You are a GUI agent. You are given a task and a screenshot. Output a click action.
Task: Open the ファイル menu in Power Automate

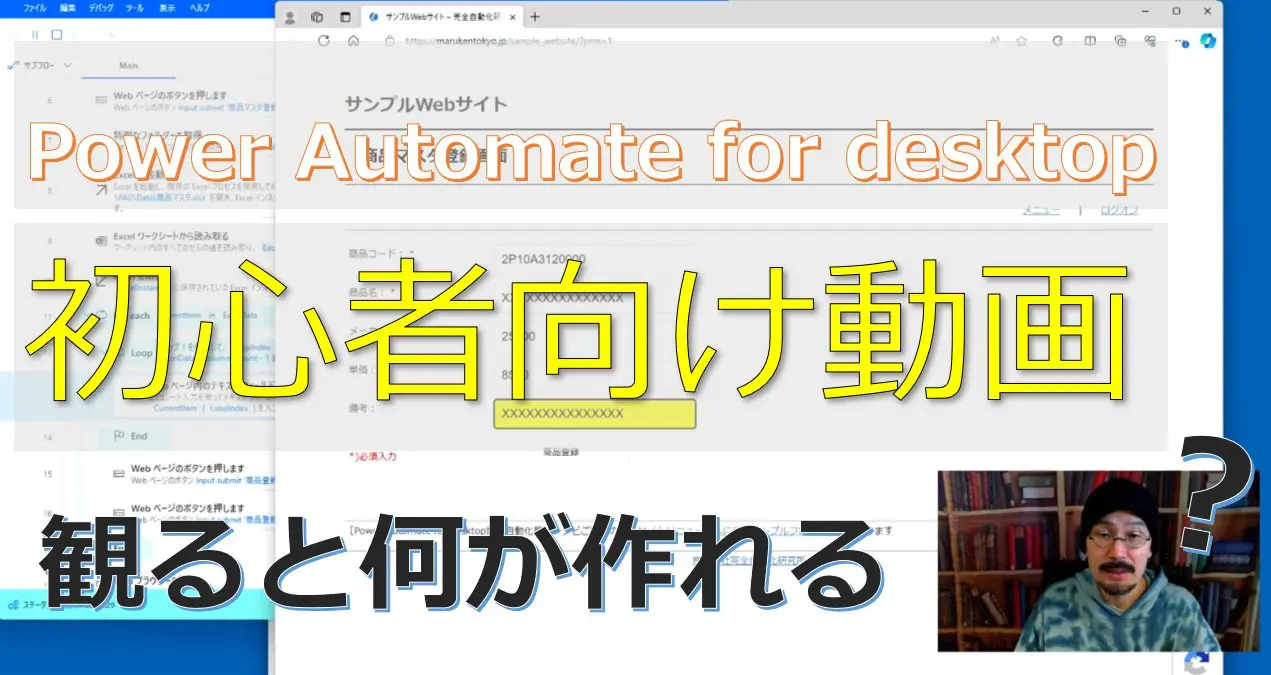[34, 7]
